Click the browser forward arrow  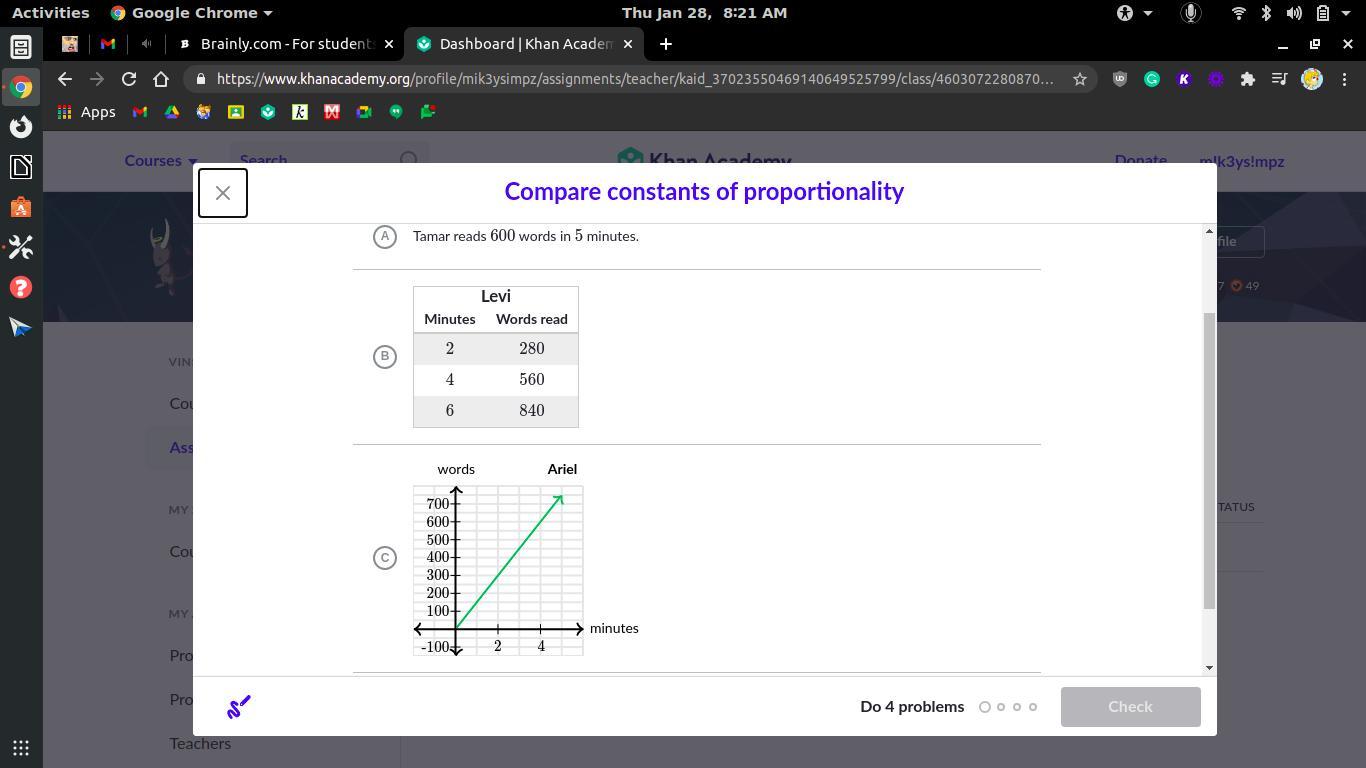point(97,79)
